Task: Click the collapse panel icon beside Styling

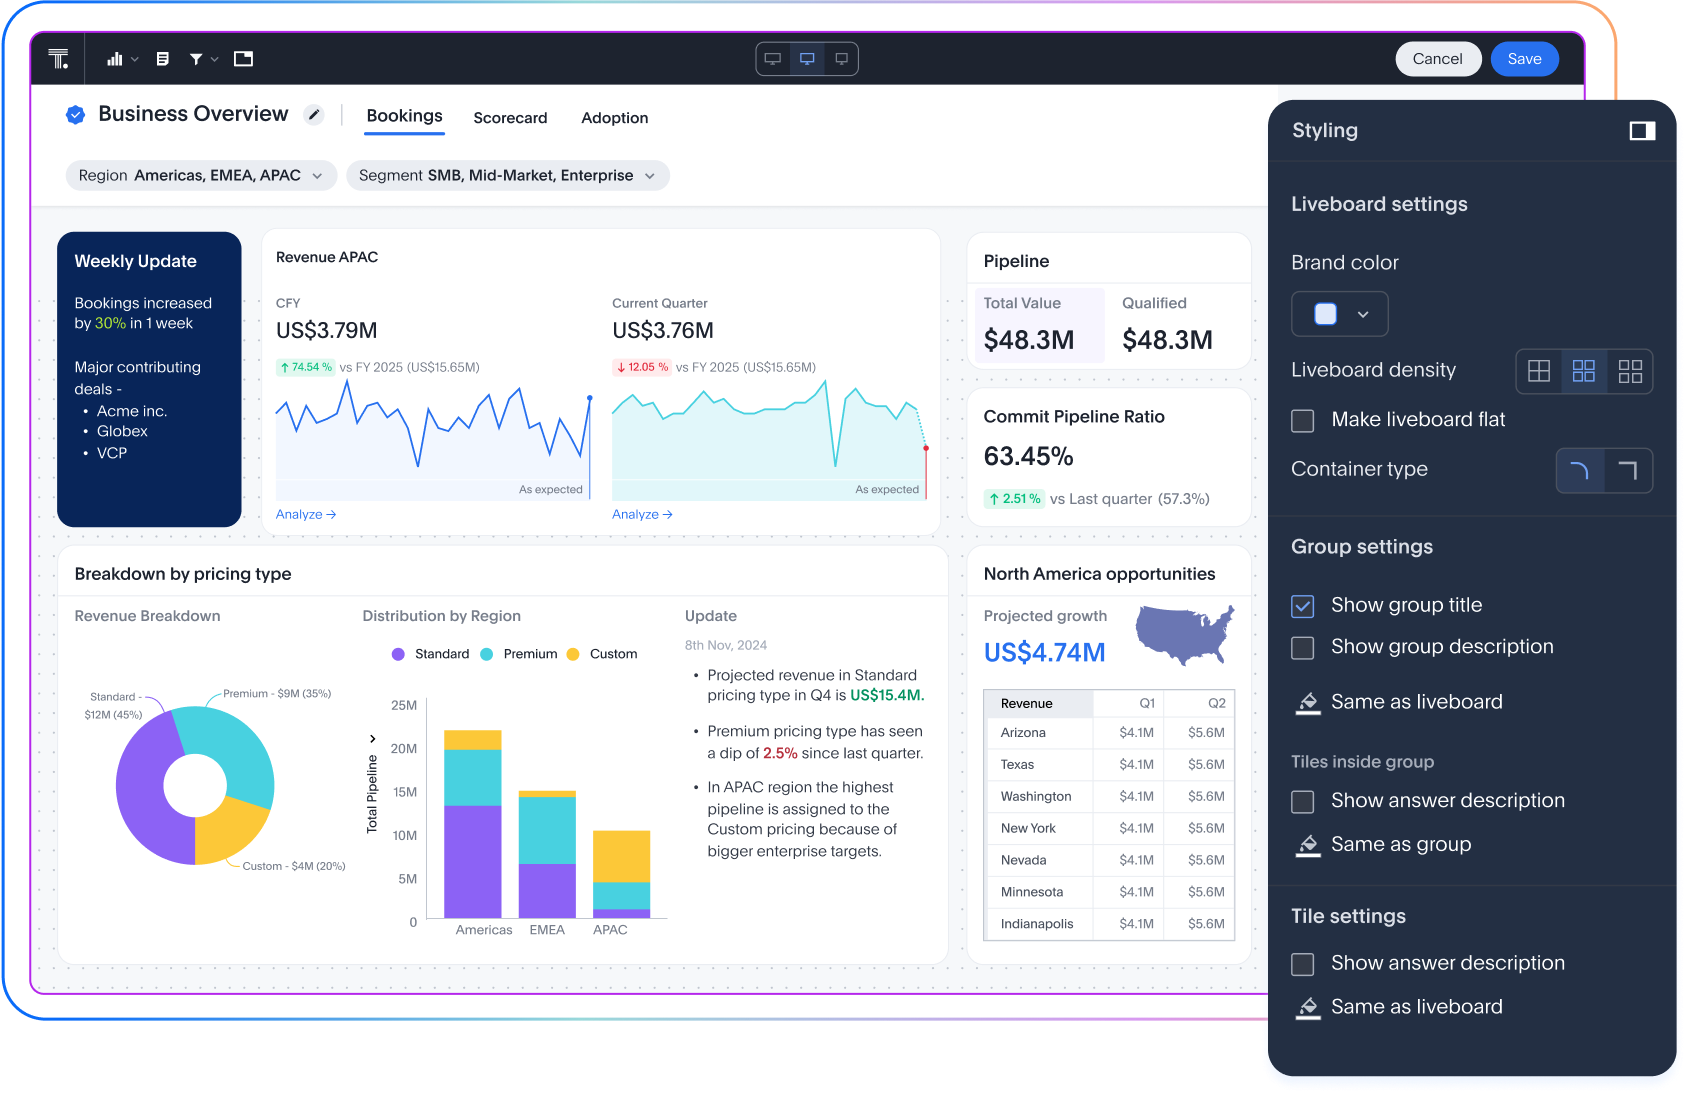Action: (x=1642, y=130)
